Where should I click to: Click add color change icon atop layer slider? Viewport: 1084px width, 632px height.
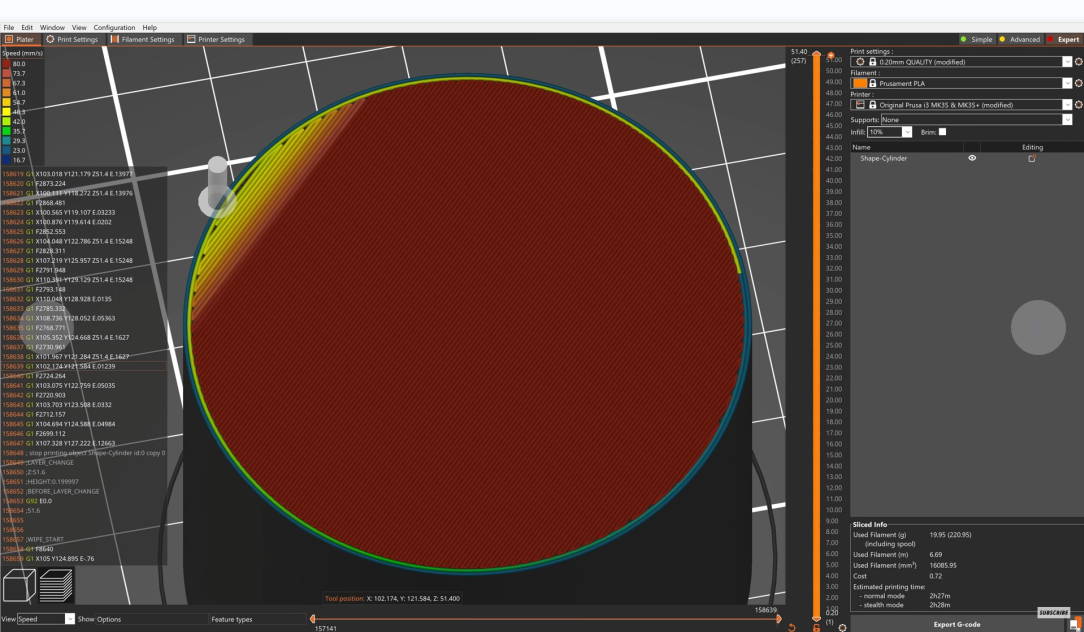point(831,55)
